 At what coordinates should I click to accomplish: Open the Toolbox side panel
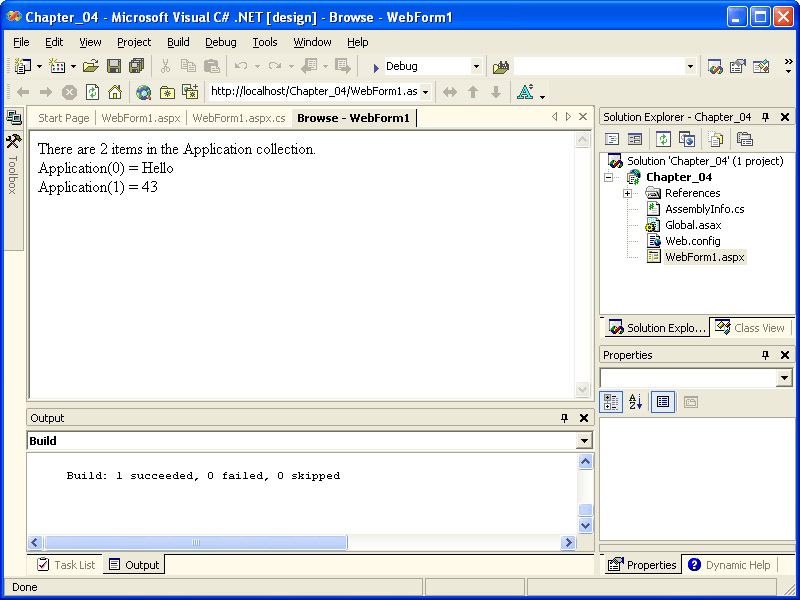[x=13, y=160]
